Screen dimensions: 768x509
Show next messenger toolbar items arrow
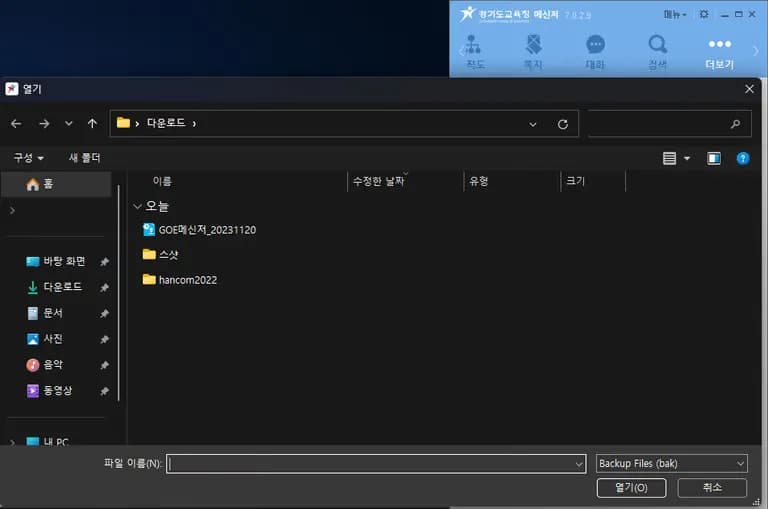coord(756,50)
